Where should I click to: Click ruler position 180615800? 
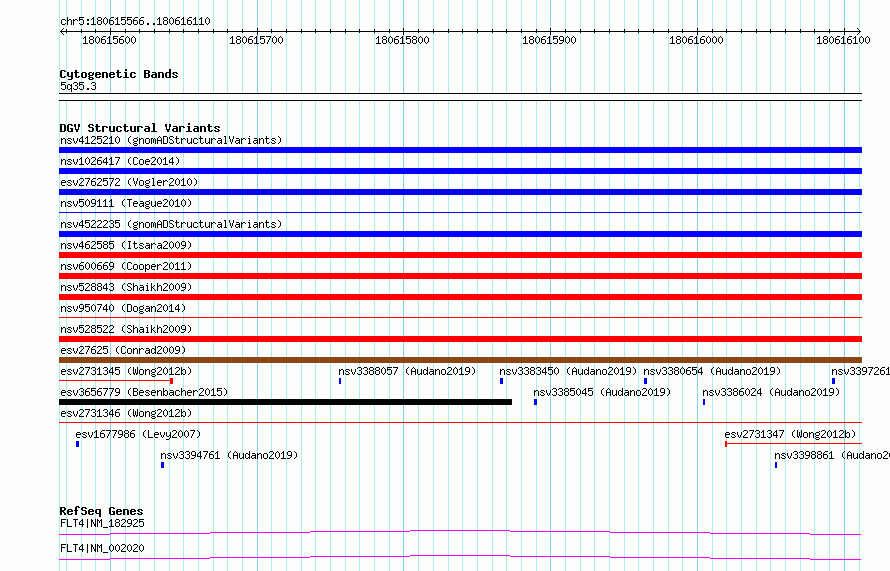click(x=402, y=40)
